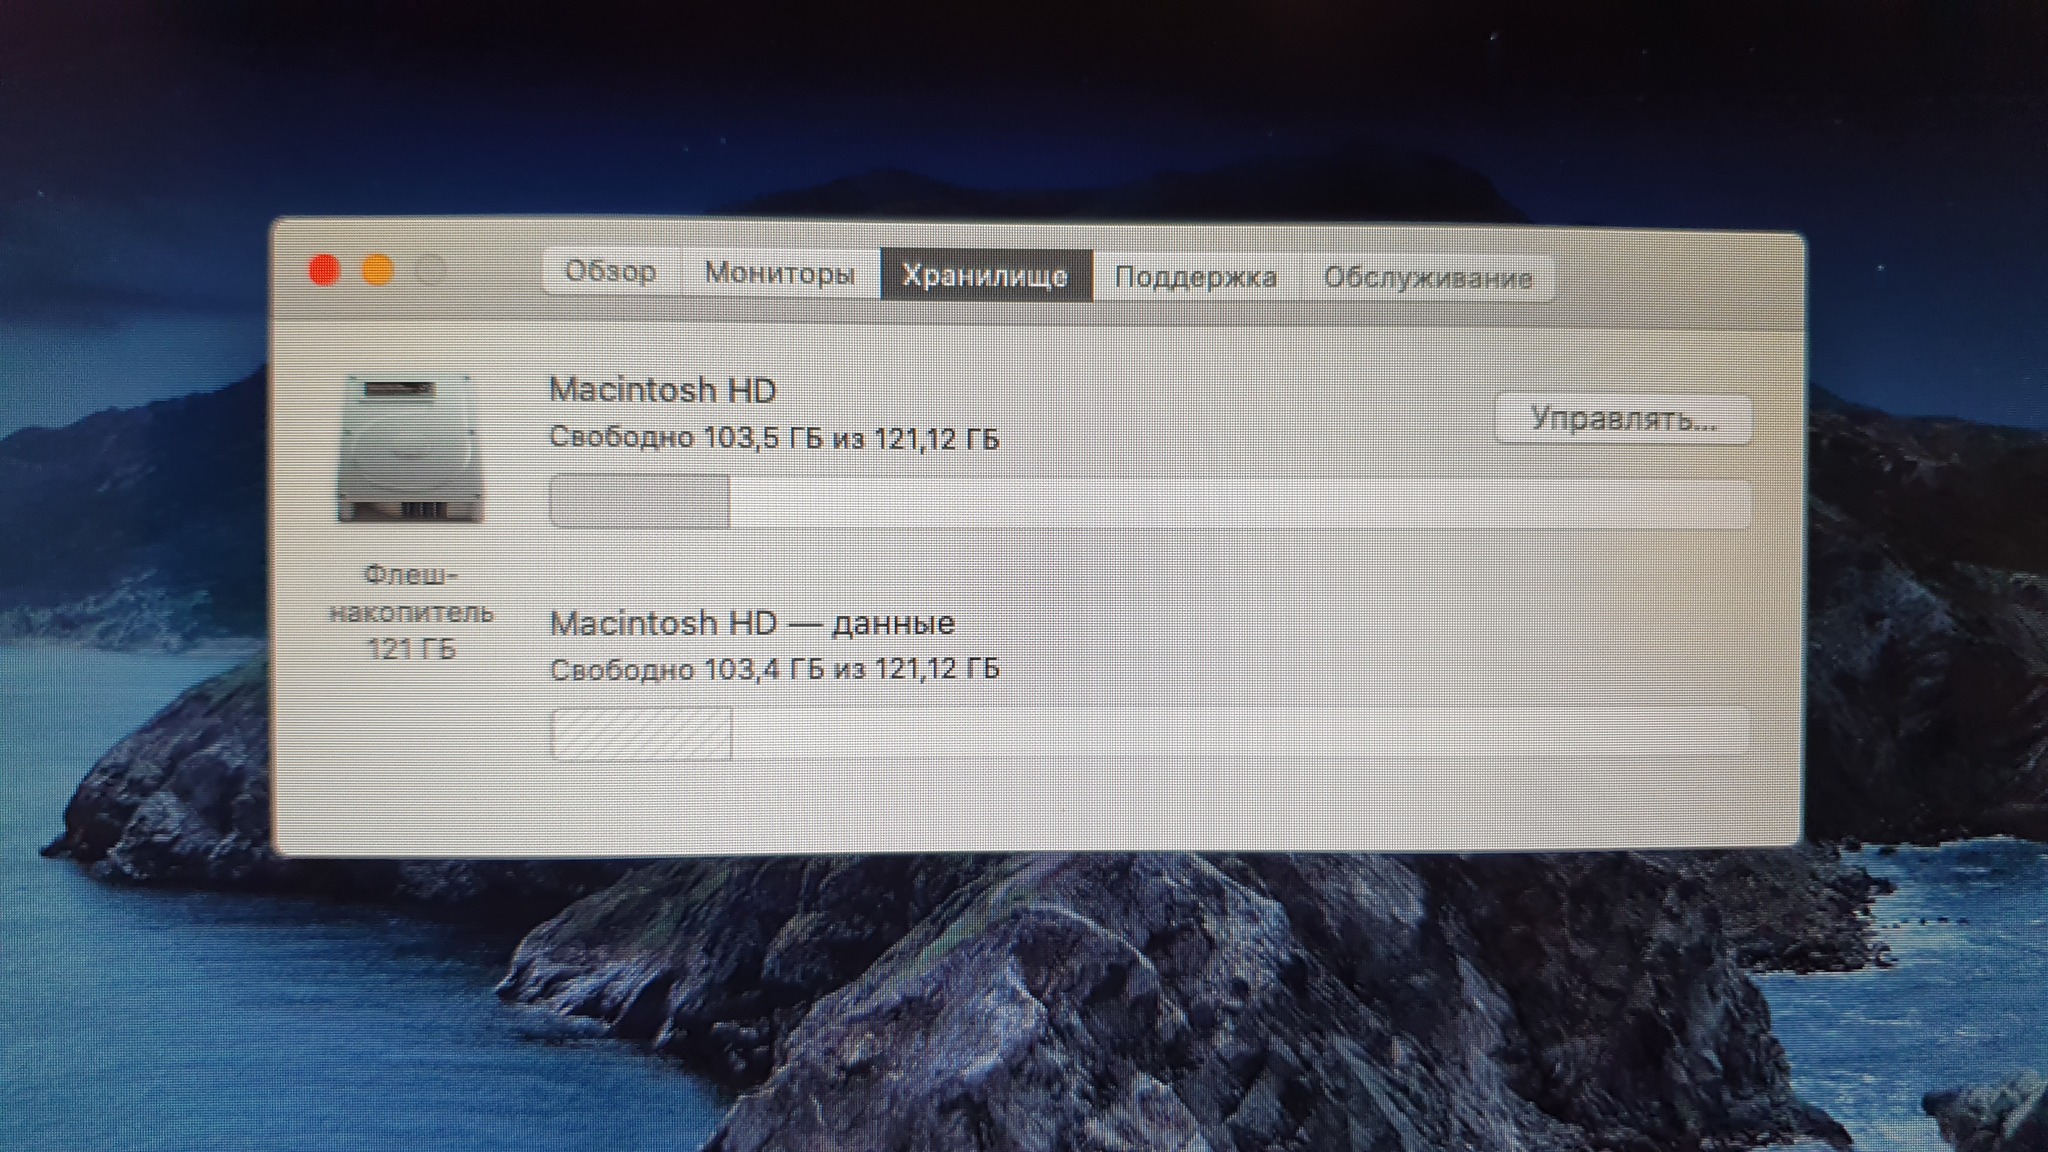Click the hatched segment of the данные bar

coord(641,734)
